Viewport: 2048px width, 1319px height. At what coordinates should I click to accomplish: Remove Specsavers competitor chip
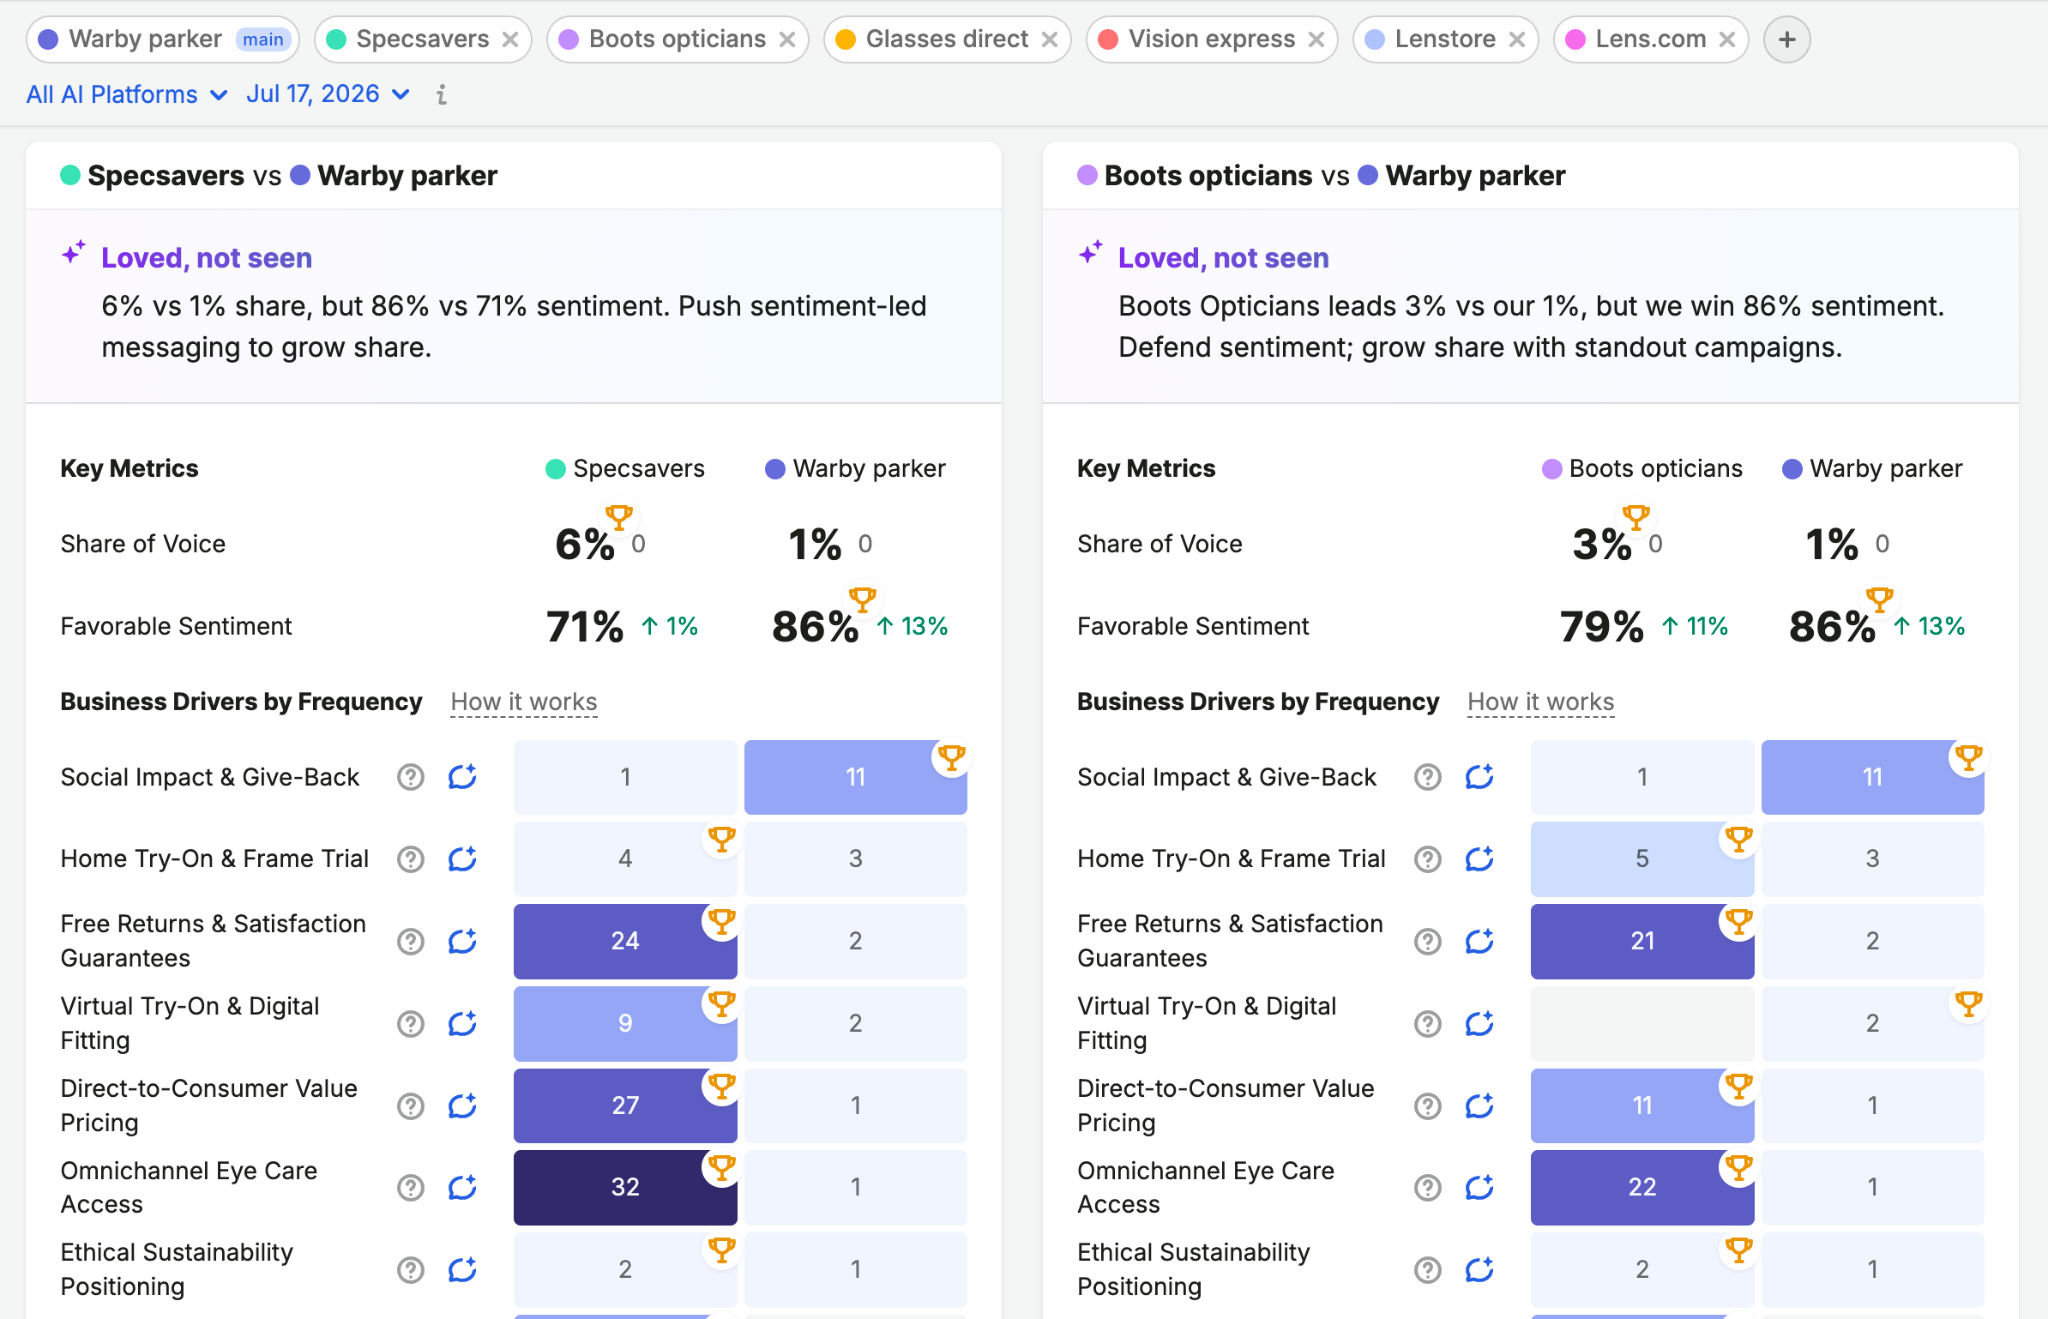pyautogui.click(x=510, y=39)
